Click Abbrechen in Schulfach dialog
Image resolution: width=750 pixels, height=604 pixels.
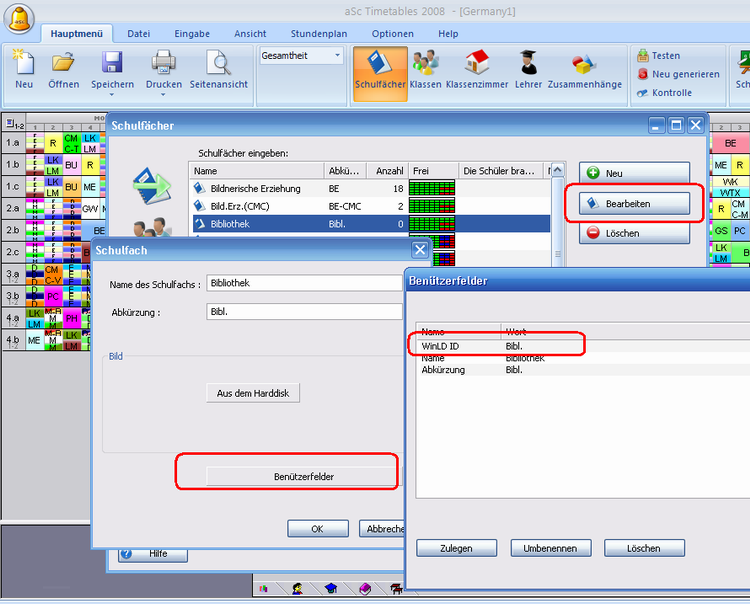tap(383, 529)
